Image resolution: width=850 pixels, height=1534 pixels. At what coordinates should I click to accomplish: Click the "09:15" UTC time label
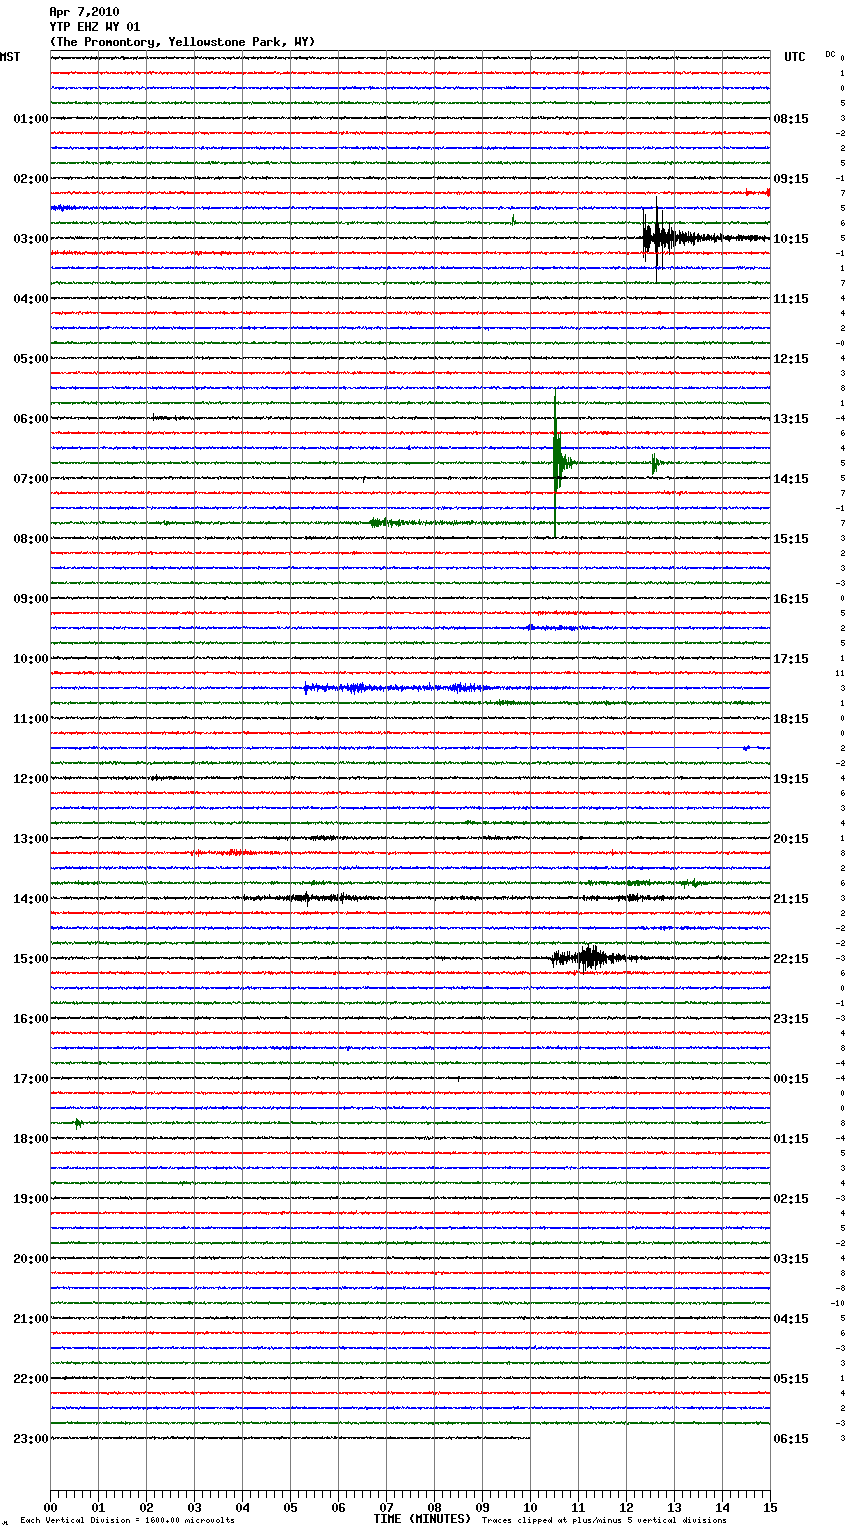[791, 179]
